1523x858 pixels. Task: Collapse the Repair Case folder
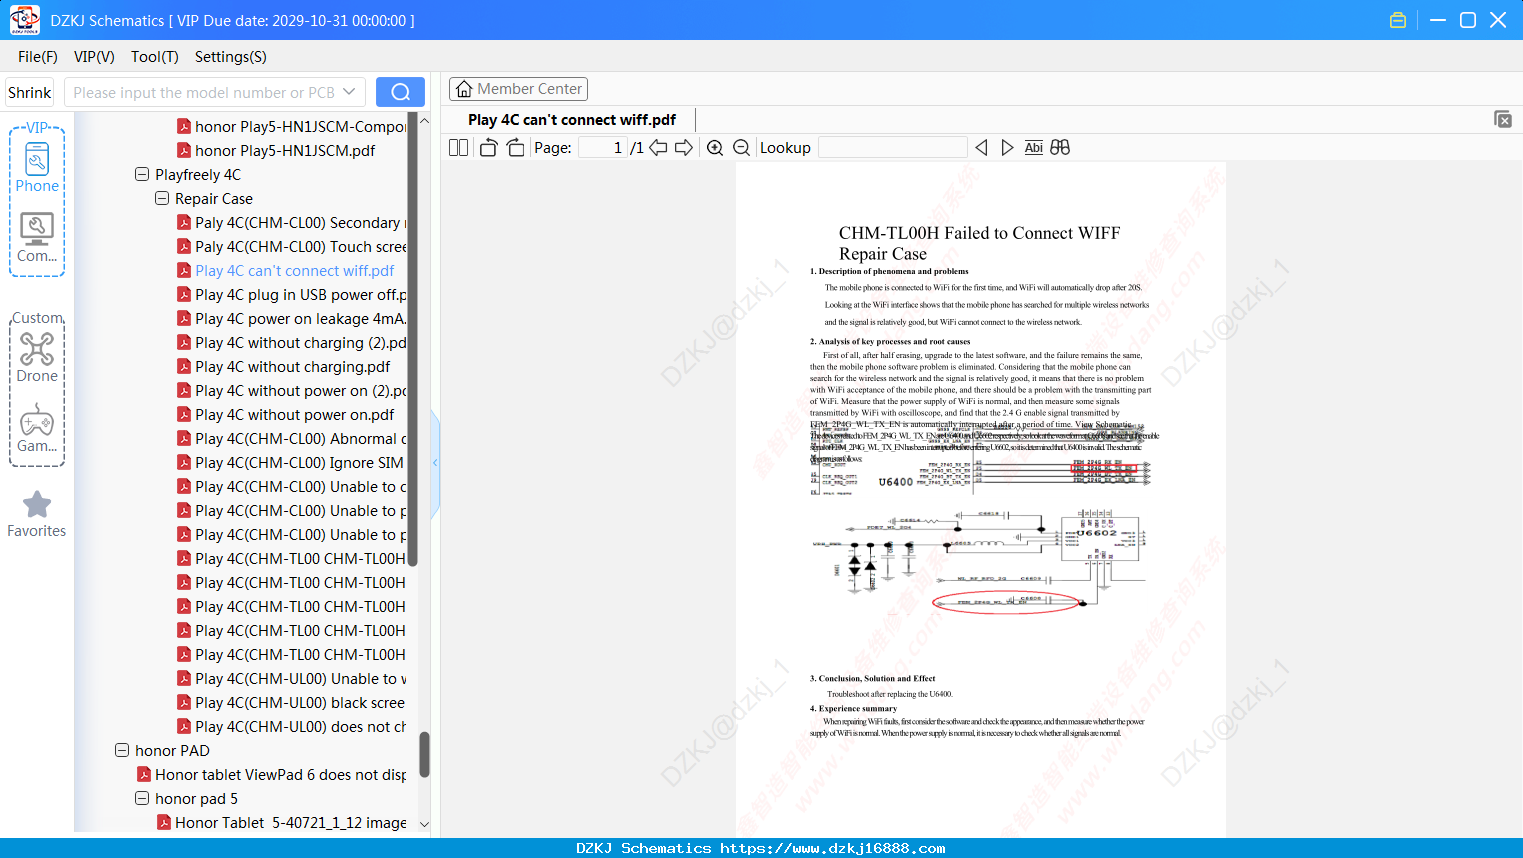[x=162, y=198]
